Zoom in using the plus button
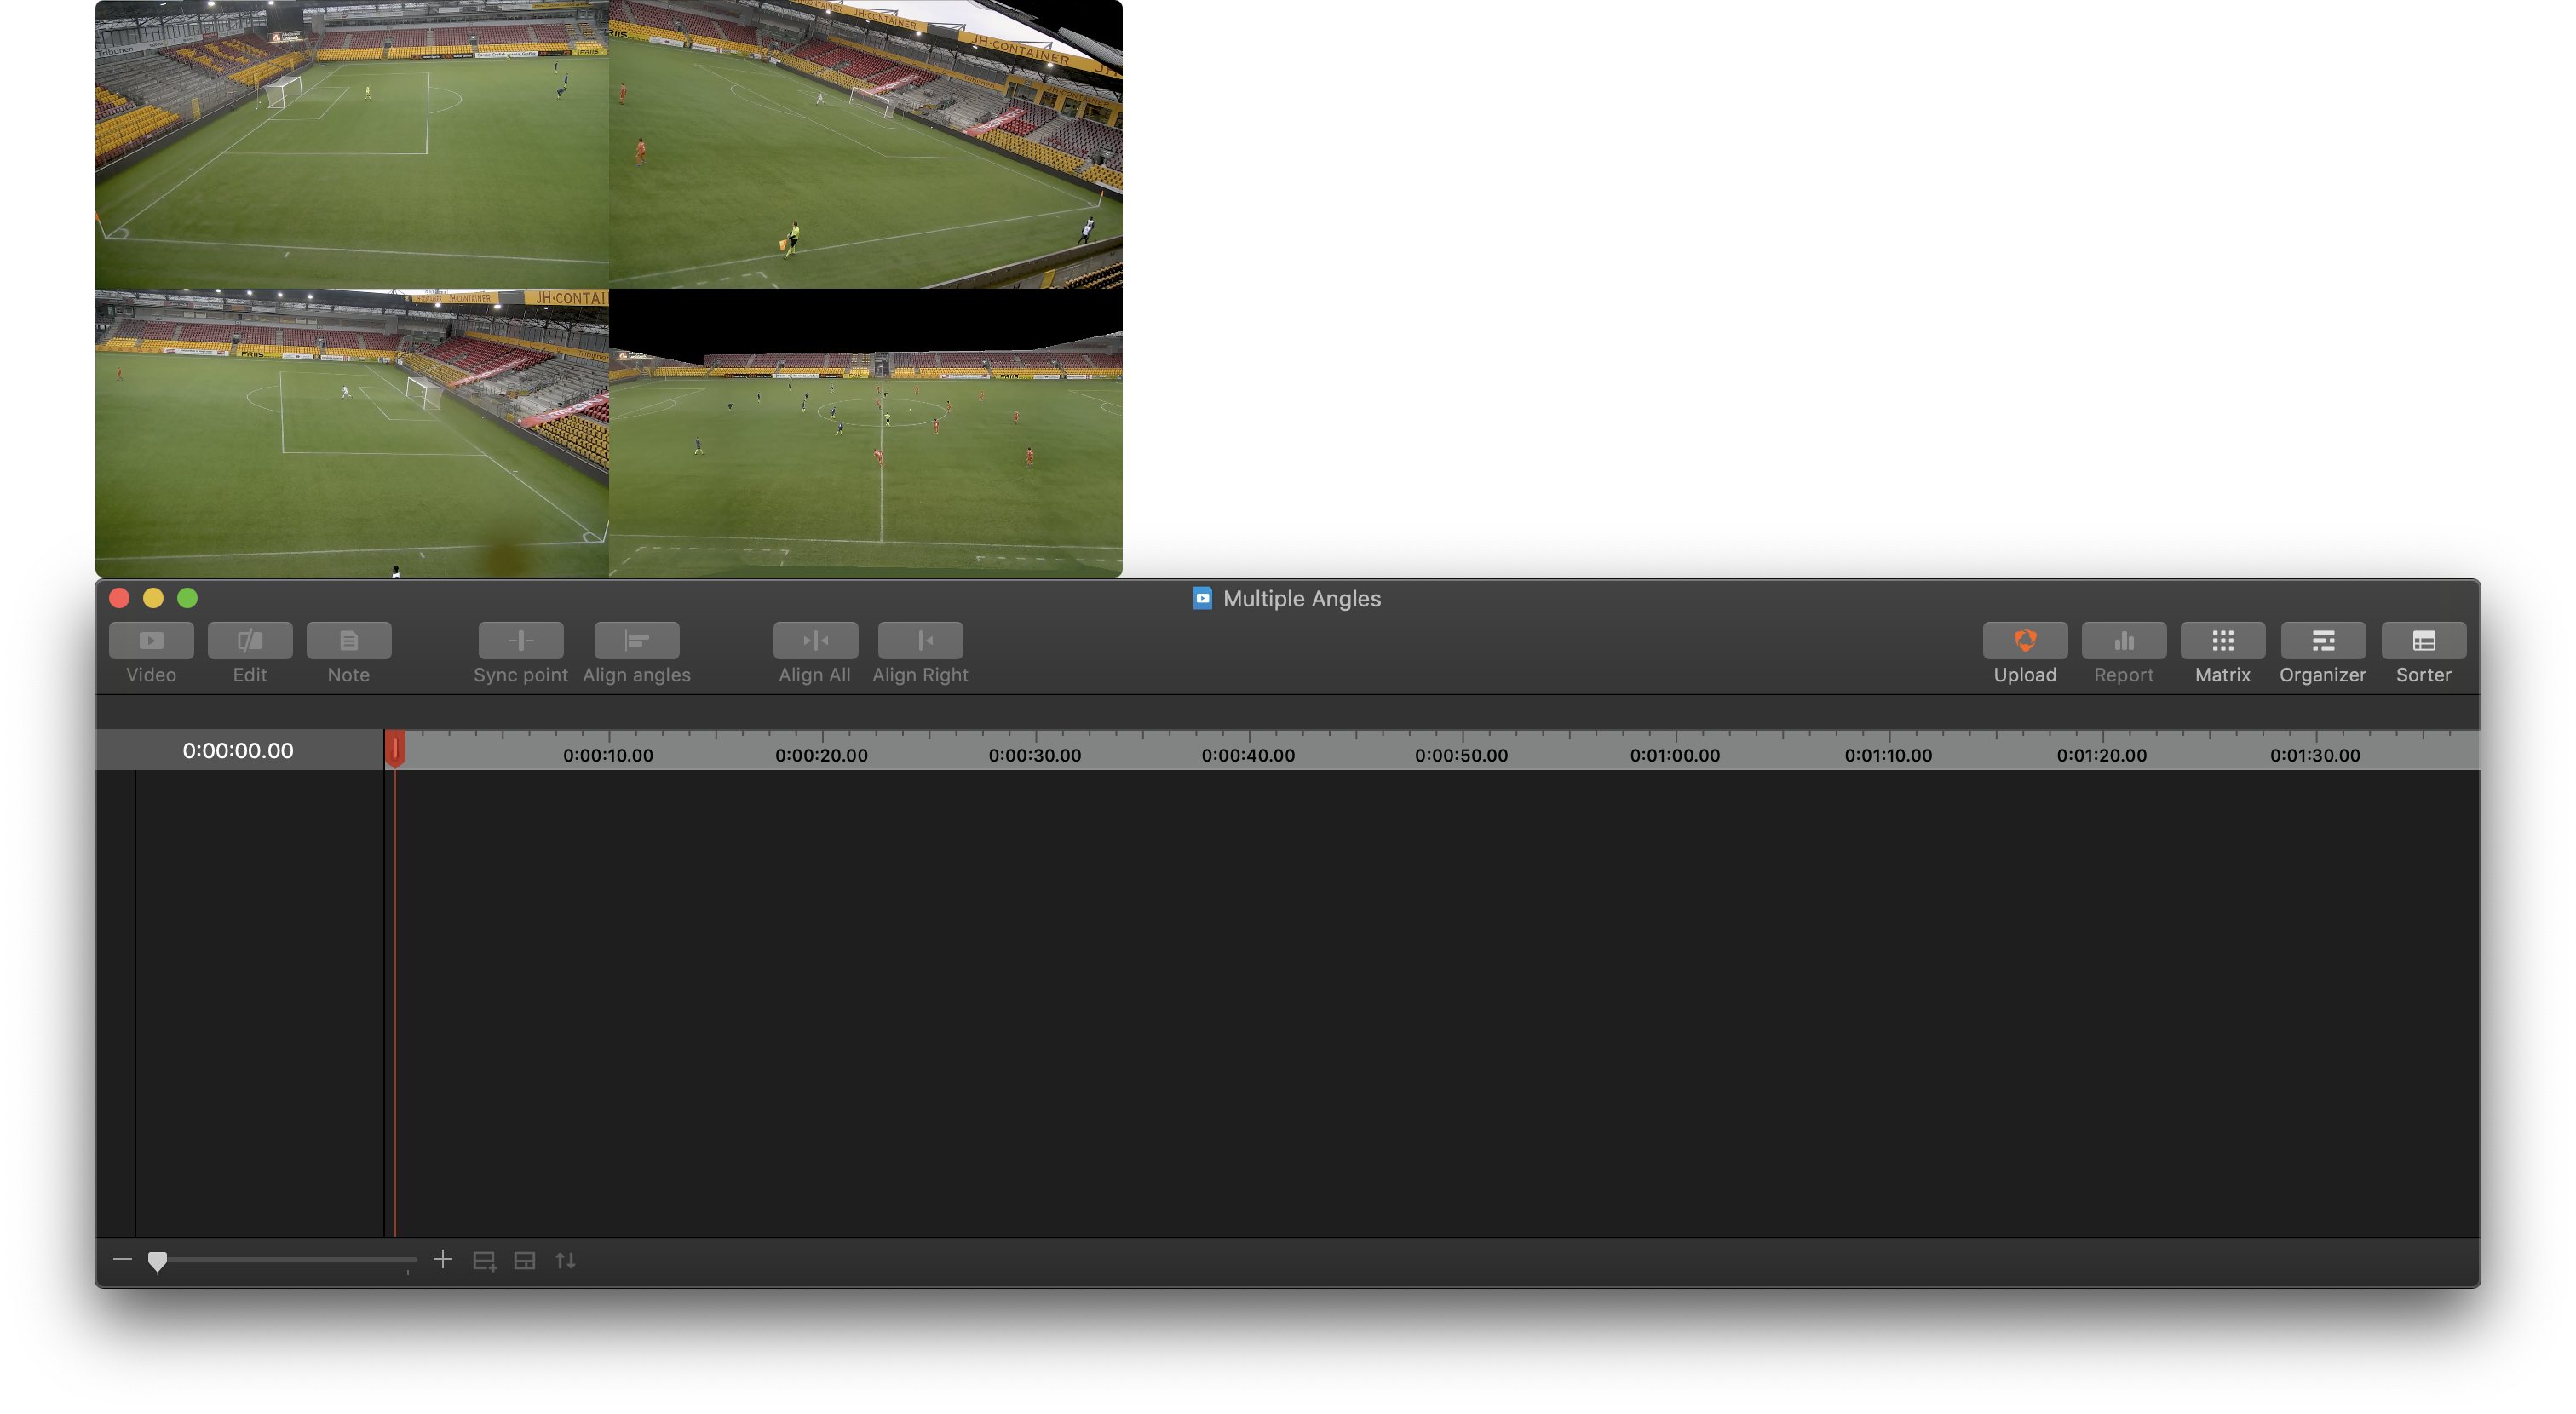This screenshot has width=2576, height=1414. tap(443, 1259)
